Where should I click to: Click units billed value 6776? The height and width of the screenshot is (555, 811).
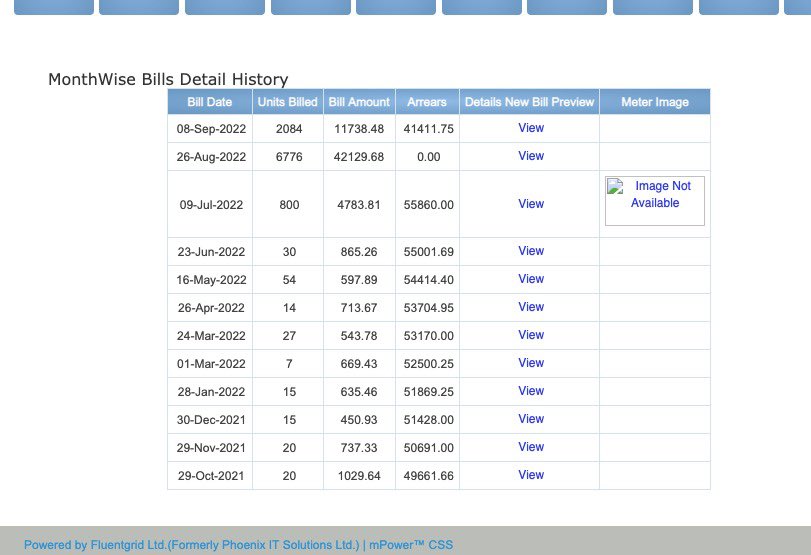pos(289,157)
